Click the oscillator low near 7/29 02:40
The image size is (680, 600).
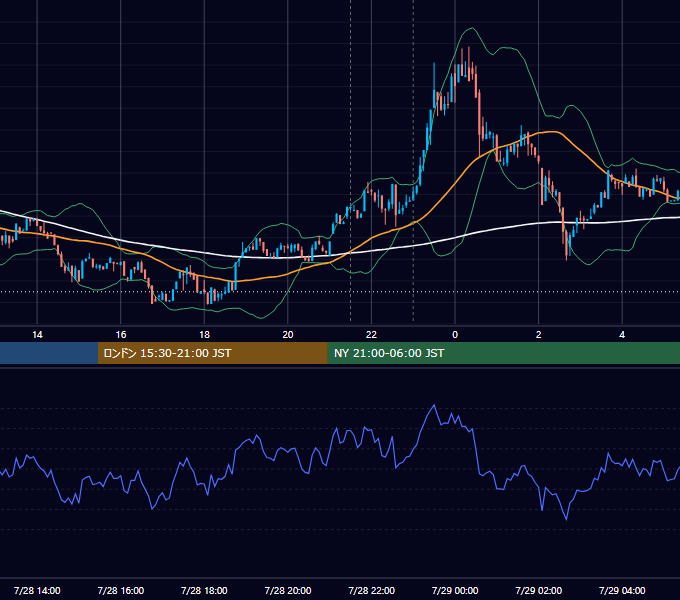click(566, 519)
